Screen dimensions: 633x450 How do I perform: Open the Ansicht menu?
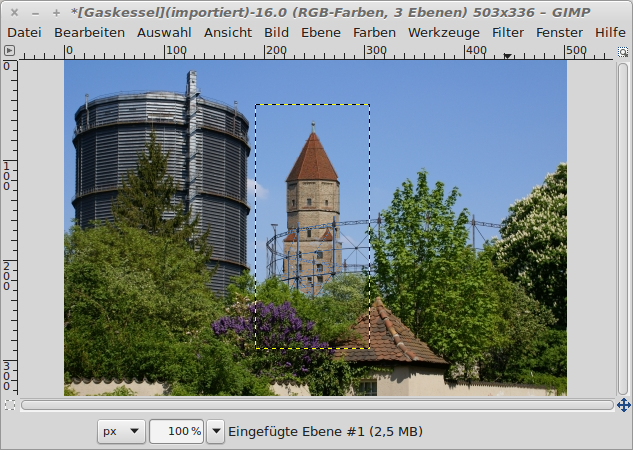(x=228, y=32)
